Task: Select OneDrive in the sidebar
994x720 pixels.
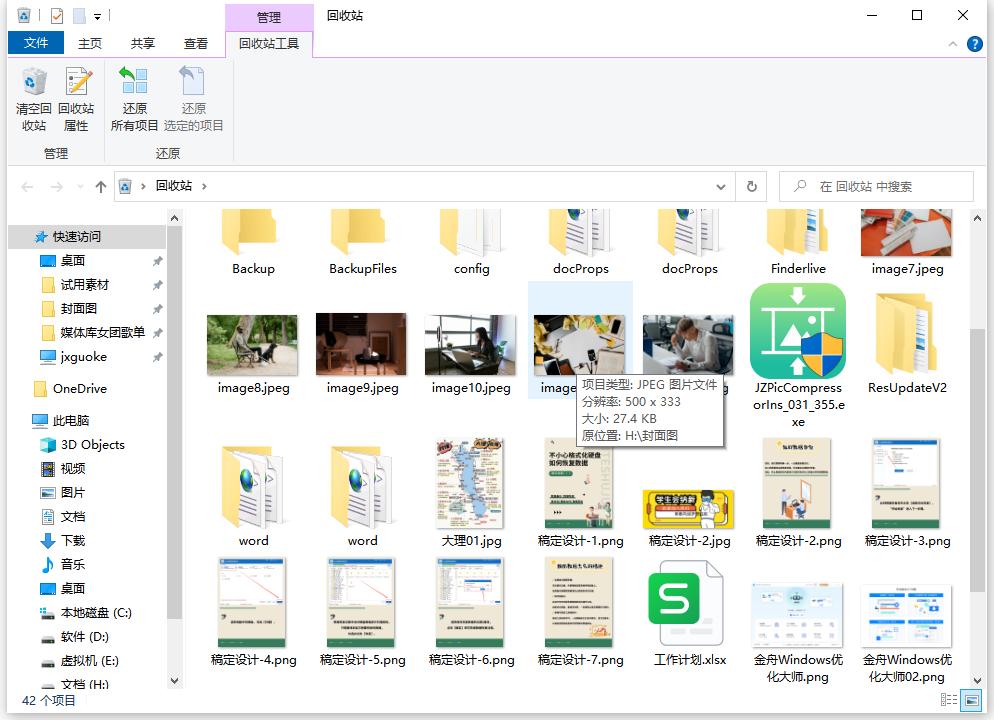Action: click(x=79, y=389)
